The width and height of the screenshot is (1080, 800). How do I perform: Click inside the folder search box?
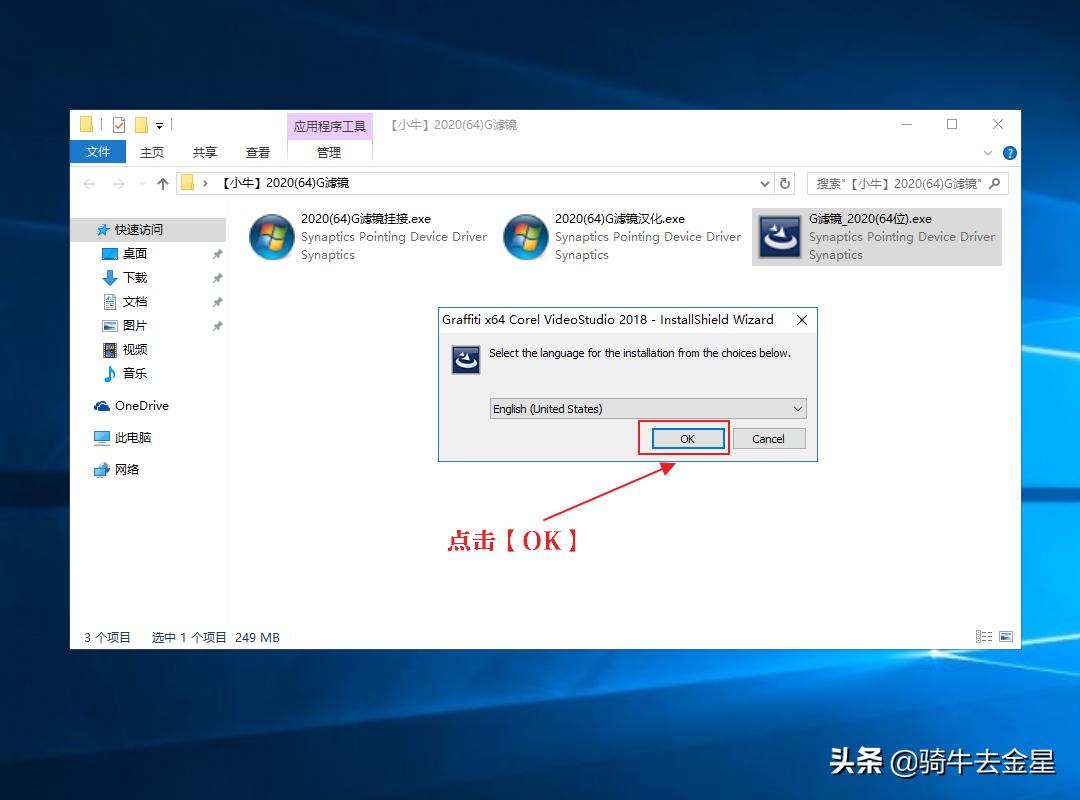click(900, 183)
